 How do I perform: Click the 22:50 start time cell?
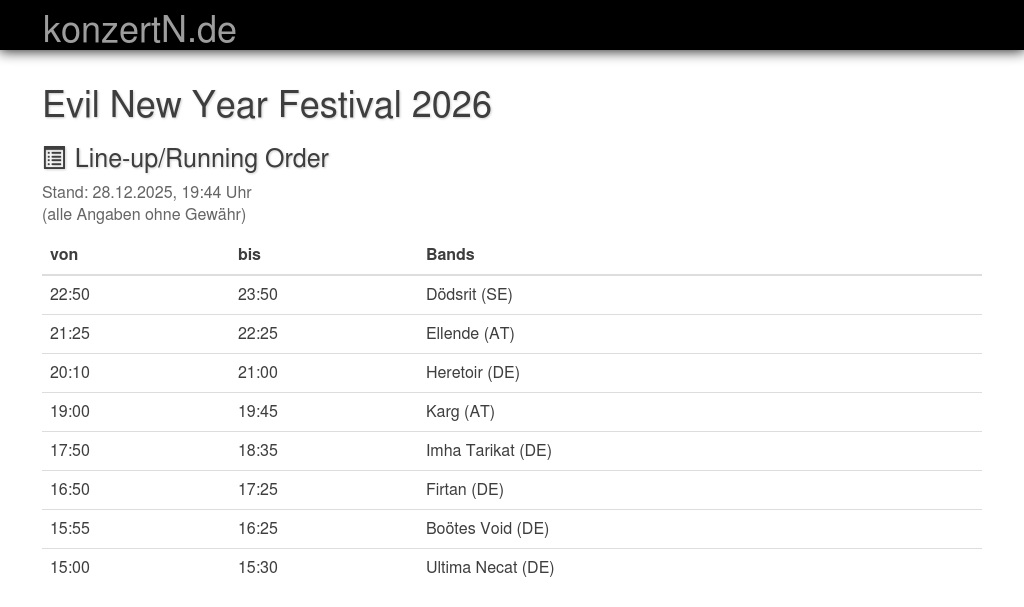[70, 294]
